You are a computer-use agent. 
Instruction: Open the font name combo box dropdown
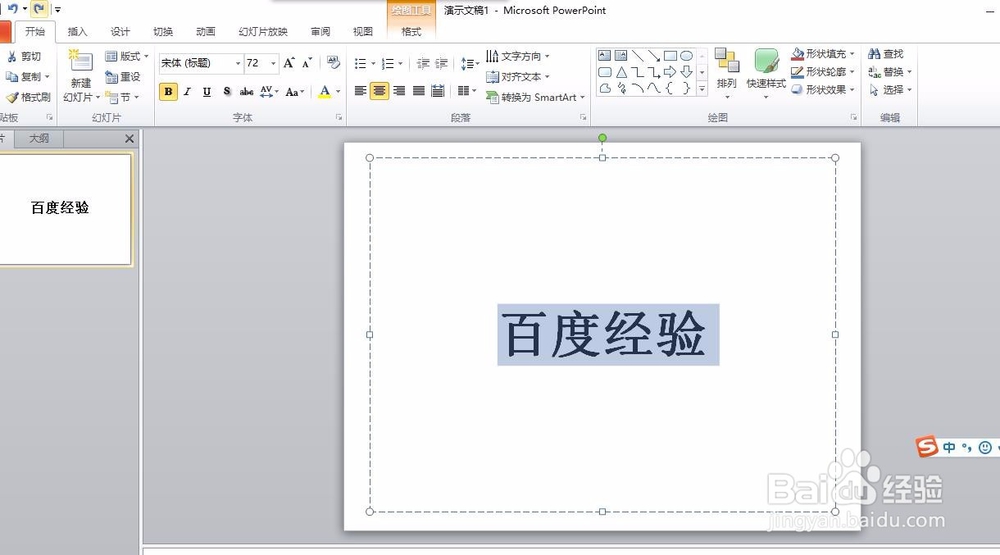point(238,63)
